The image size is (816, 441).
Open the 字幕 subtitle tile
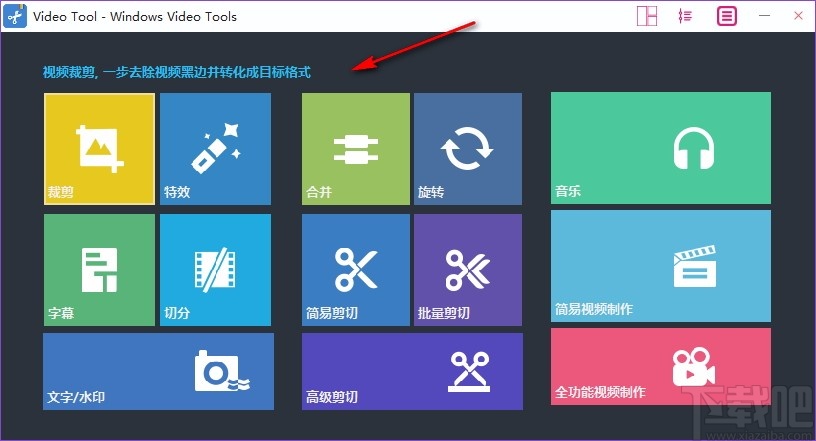coord(99,270)
